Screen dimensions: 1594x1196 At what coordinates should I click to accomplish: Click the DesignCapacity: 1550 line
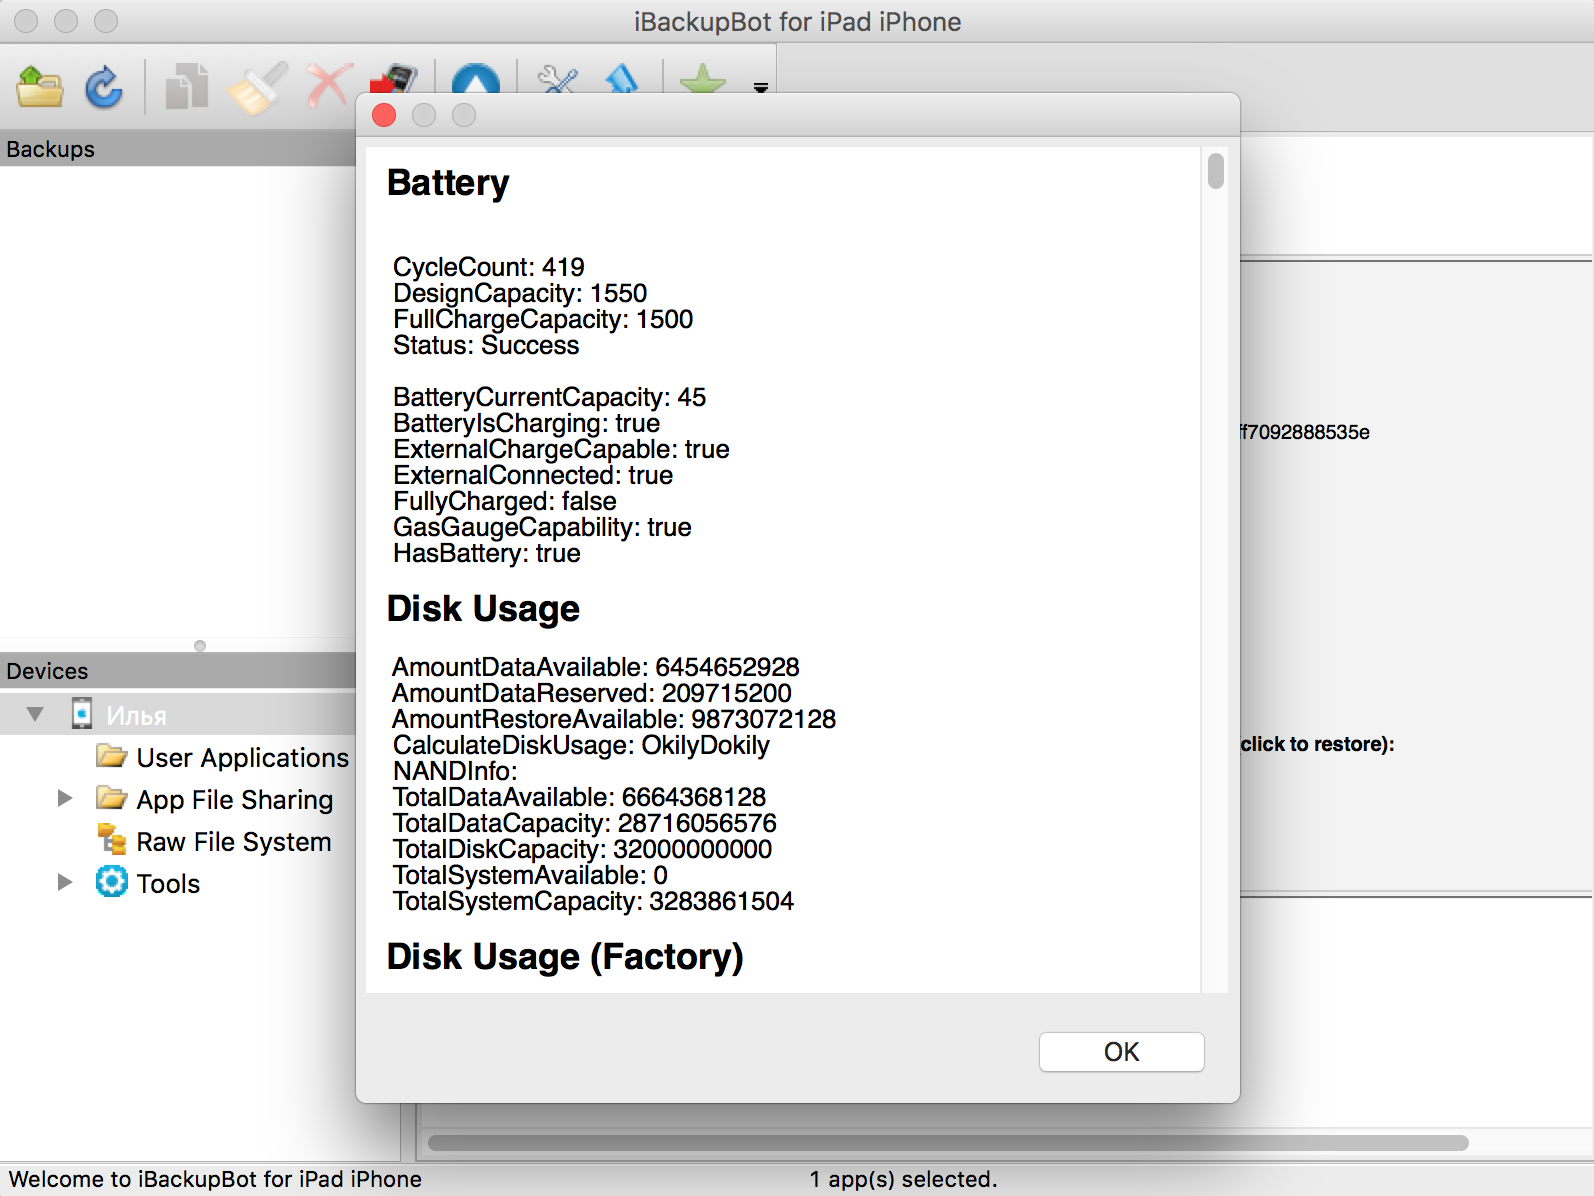520,293
